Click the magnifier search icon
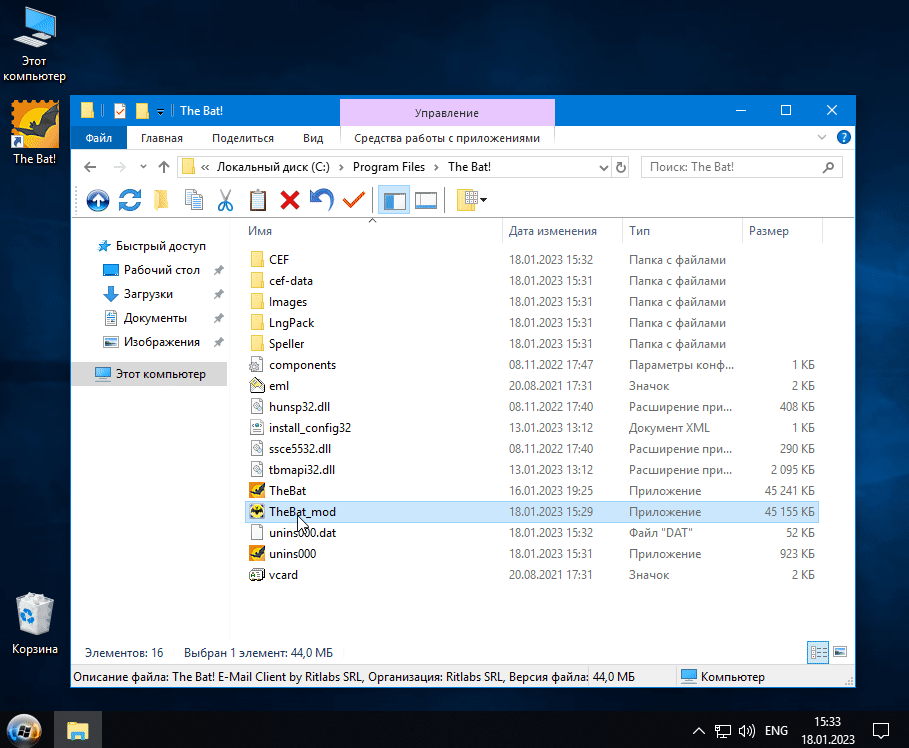Image resolution: width=909 pixels, height=748 pixels. click(828, 167)
